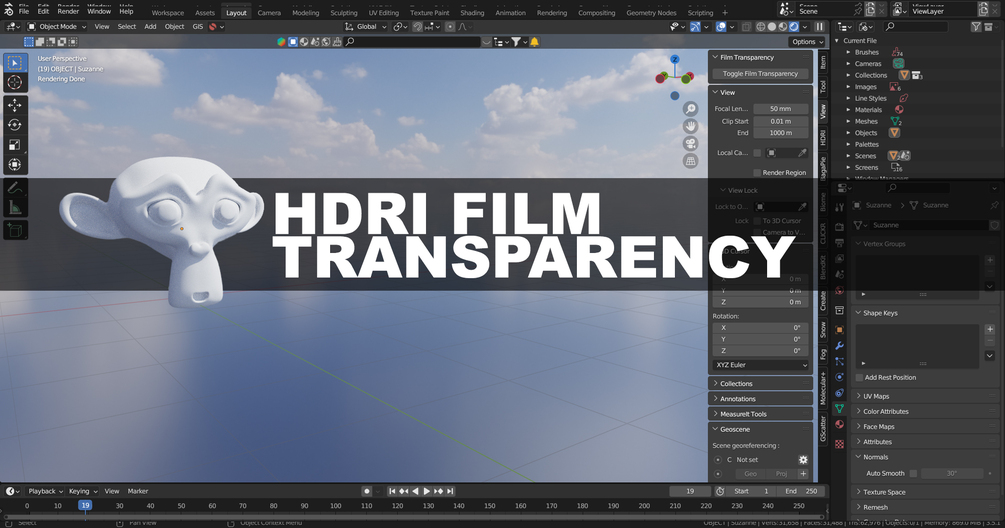
Task: Enable the Local Camera checkbox
Action: pos(757,153)
